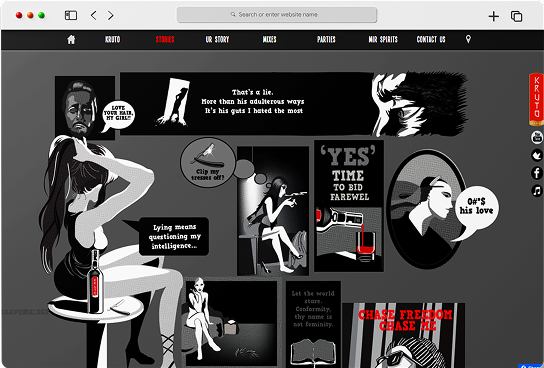Image resolution: width=544 pixels, height=368 pixels.
Task: Focus the Search or enter website name field
Action: click(277, 15)
